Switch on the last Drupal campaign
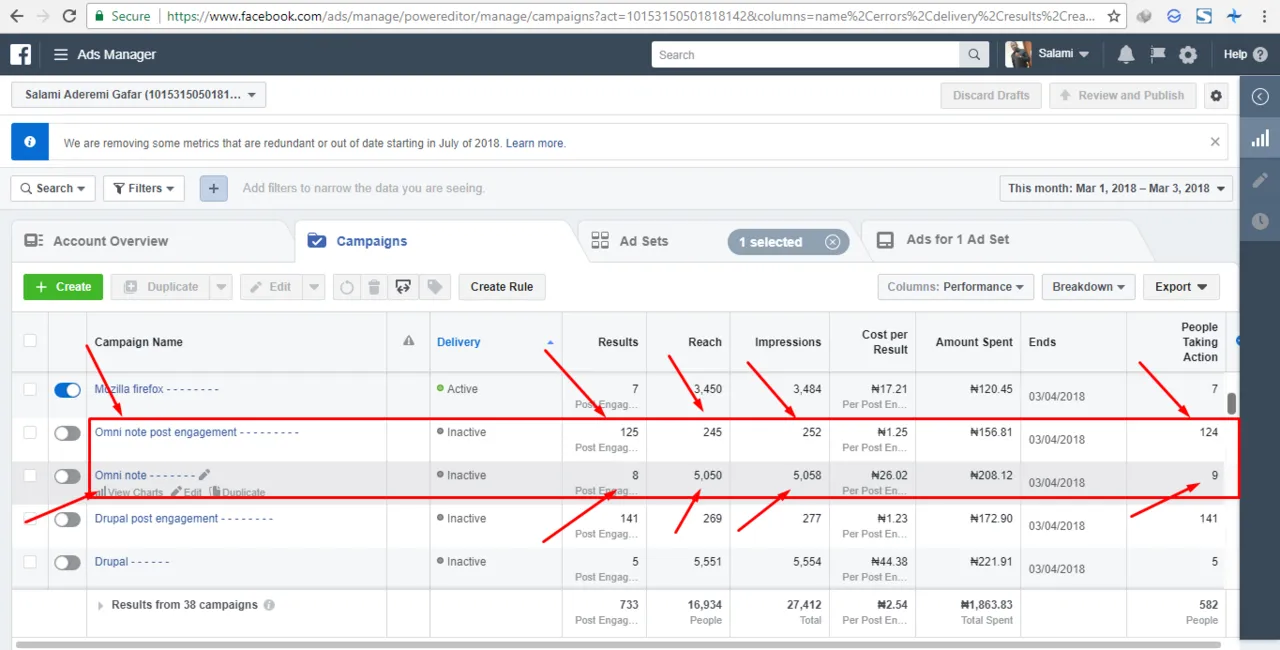 pyautogui.click(x=67, y=562)
